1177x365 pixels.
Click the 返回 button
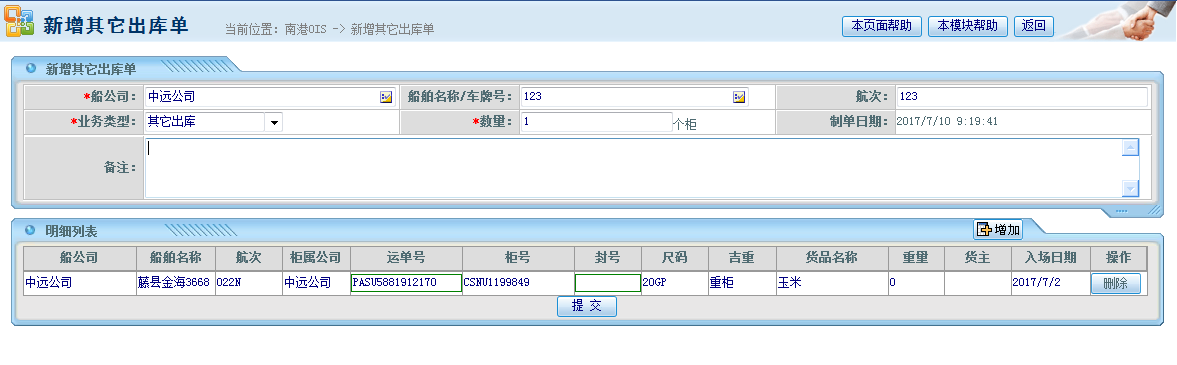coord(1034,26)
